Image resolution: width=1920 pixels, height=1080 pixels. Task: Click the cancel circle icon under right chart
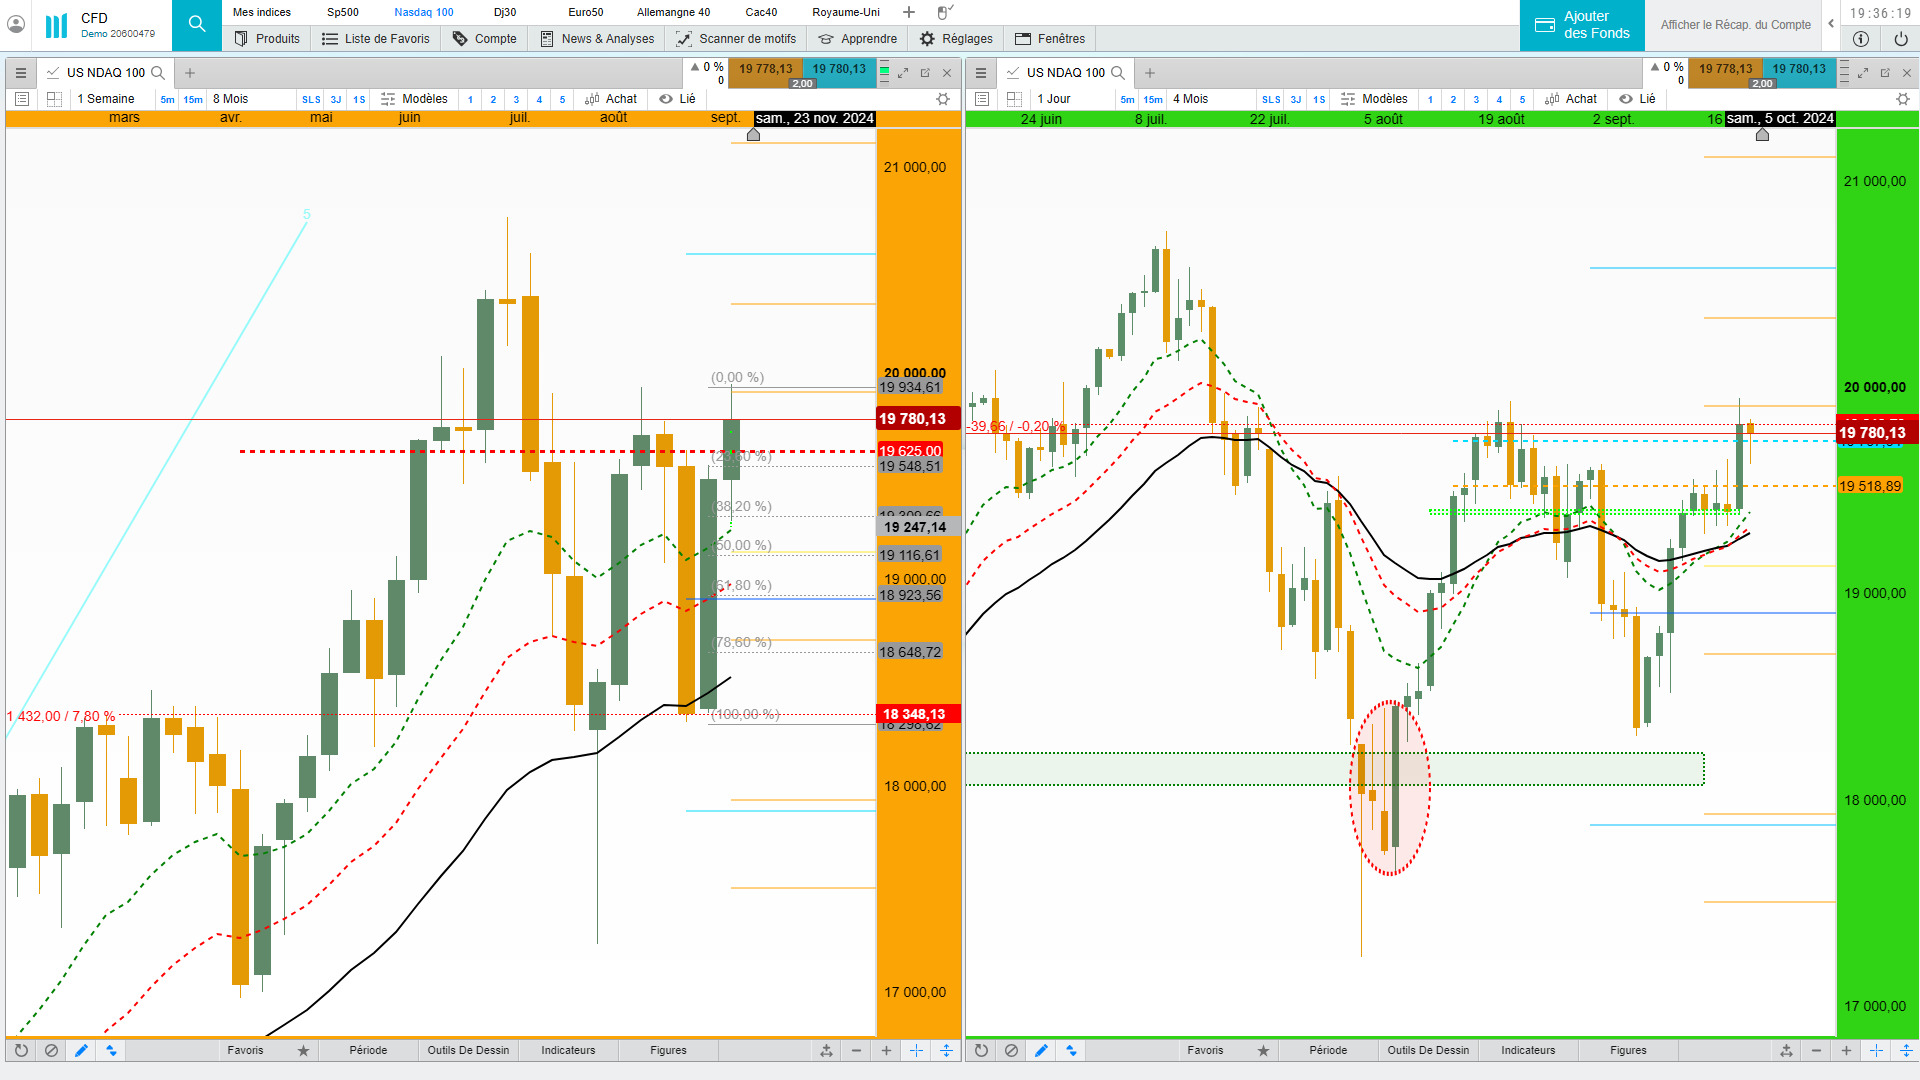1011,1051
